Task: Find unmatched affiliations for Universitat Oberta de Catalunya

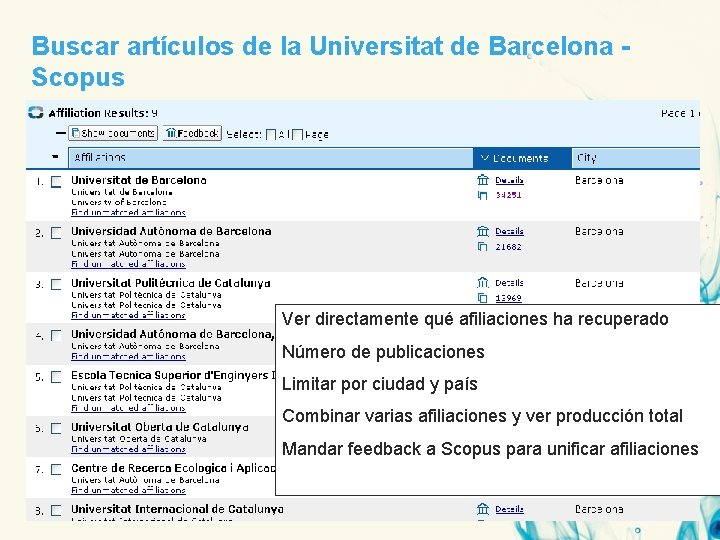Action: pos(128,450)
